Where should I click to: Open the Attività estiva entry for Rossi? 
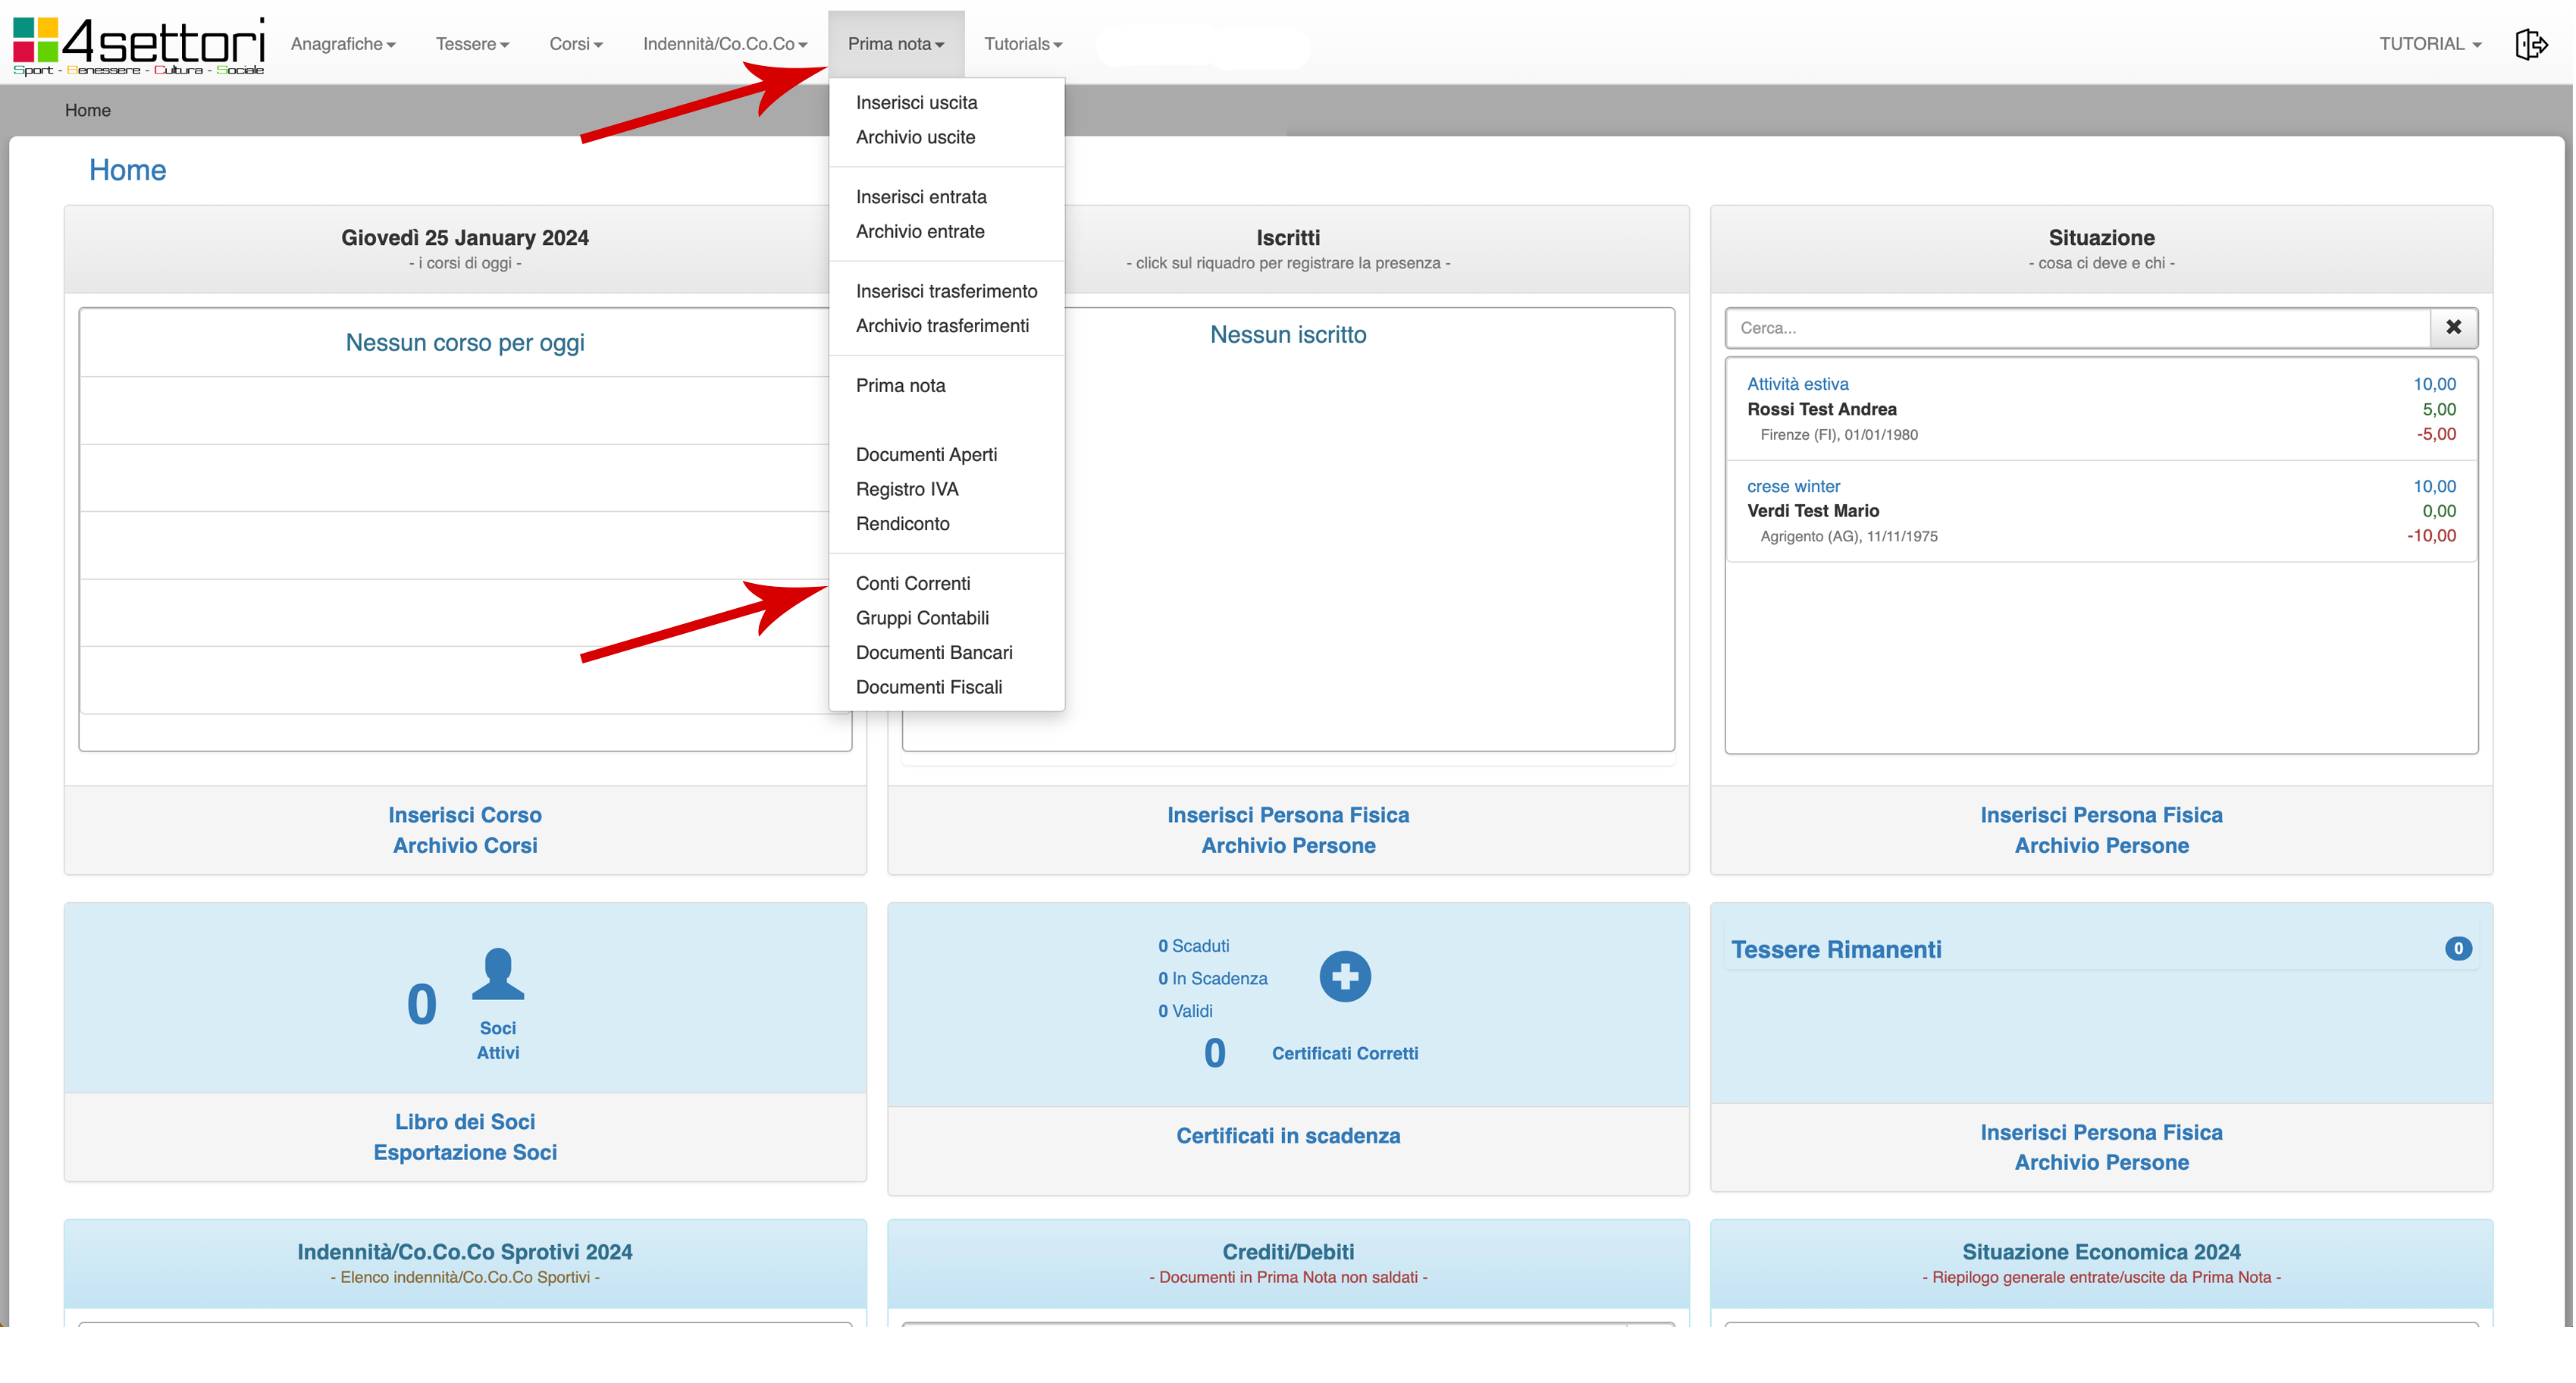(1797, 384)
